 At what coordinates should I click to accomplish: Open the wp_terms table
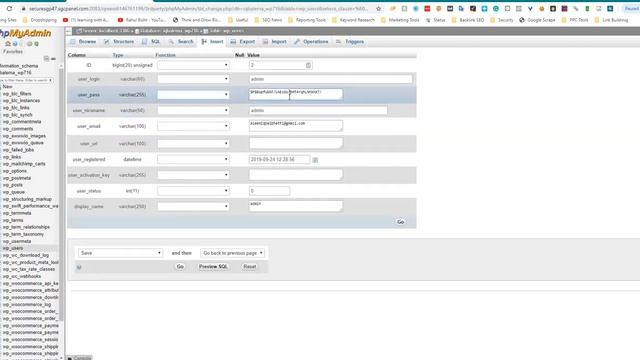pos(13,220)
